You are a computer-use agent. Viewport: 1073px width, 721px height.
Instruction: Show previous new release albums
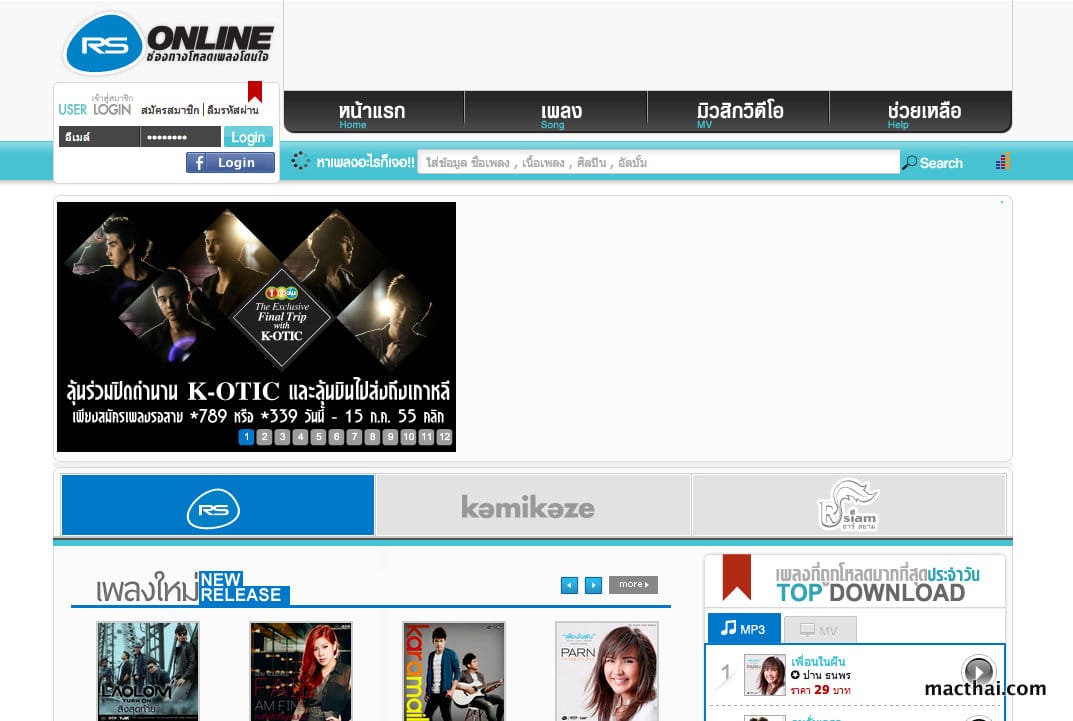(569, 585)
